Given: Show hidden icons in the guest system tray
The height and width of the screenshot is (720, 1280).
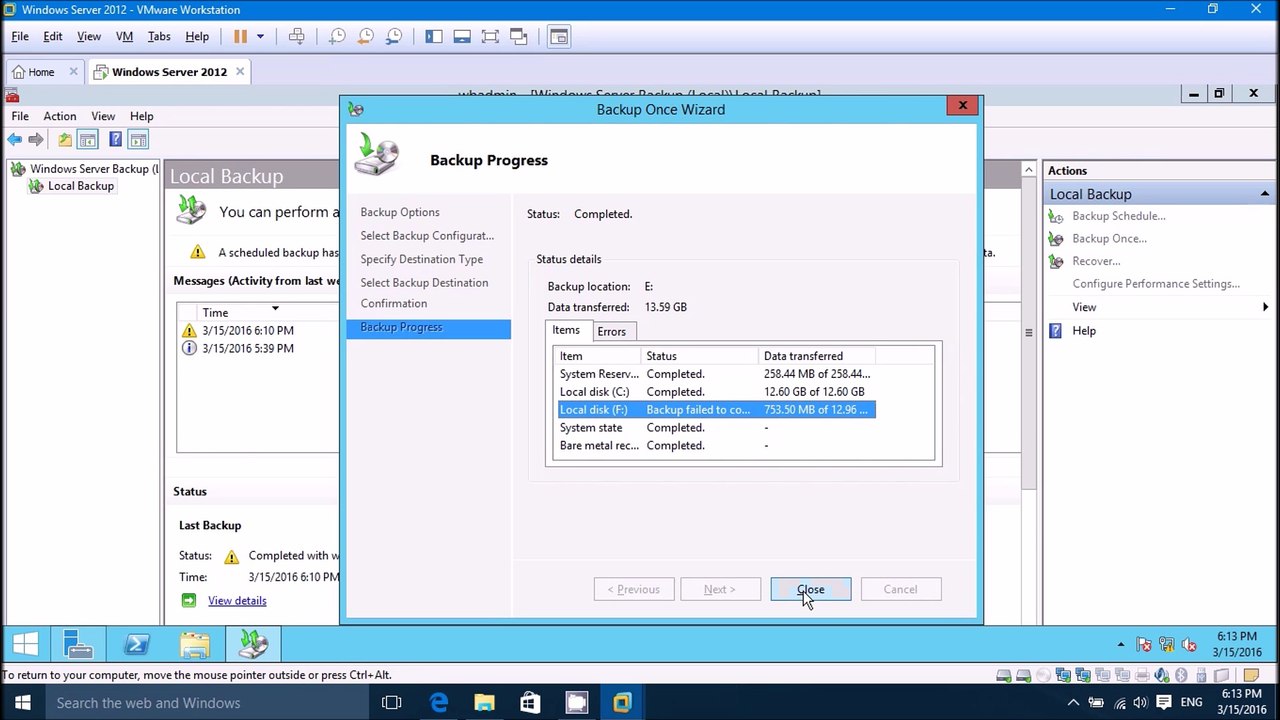Looking at the screenshot, I should (1121, 645).
